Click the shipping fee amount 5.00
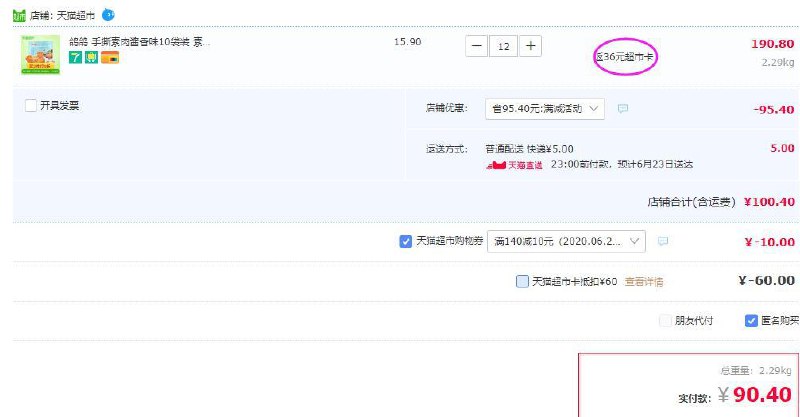Screen dimensions: 800x417 click(x=783, y=148)
